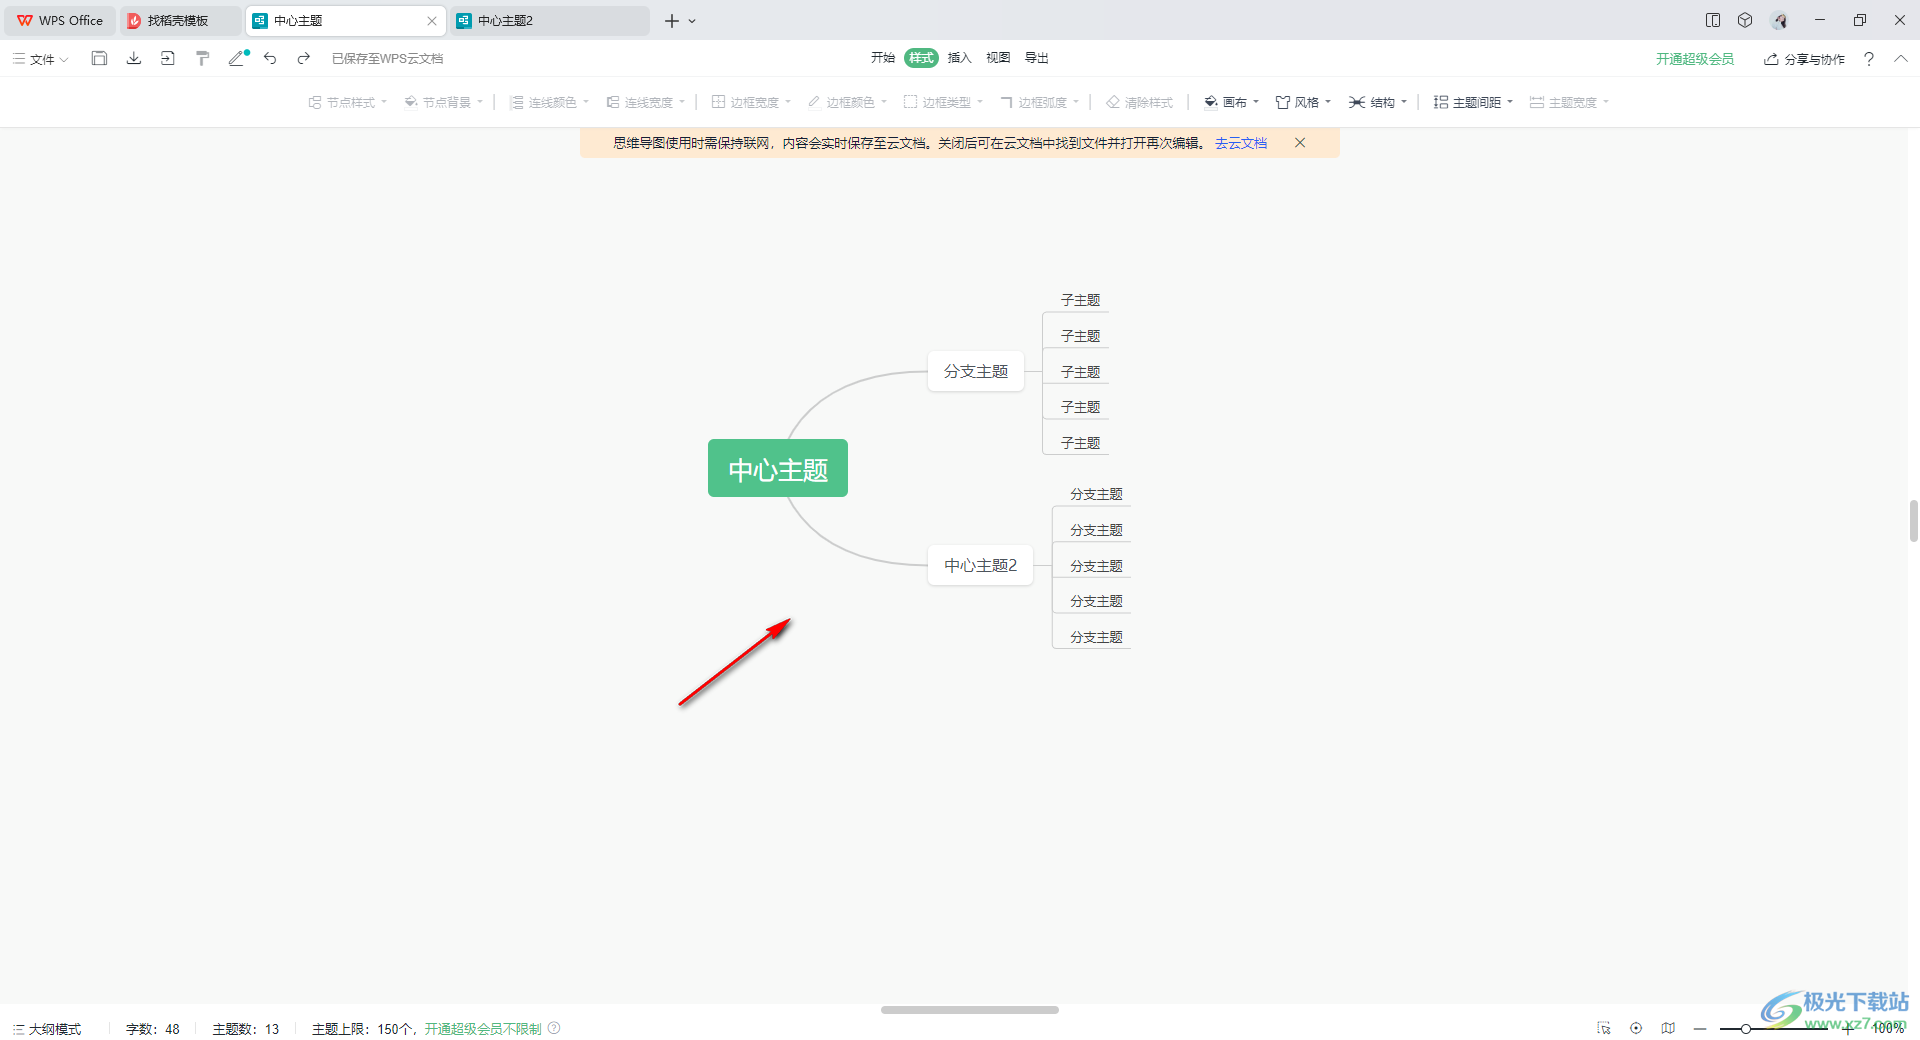Click the pen edit icon
Screen dimensions: 1920x1040
(x=237, y=58)
